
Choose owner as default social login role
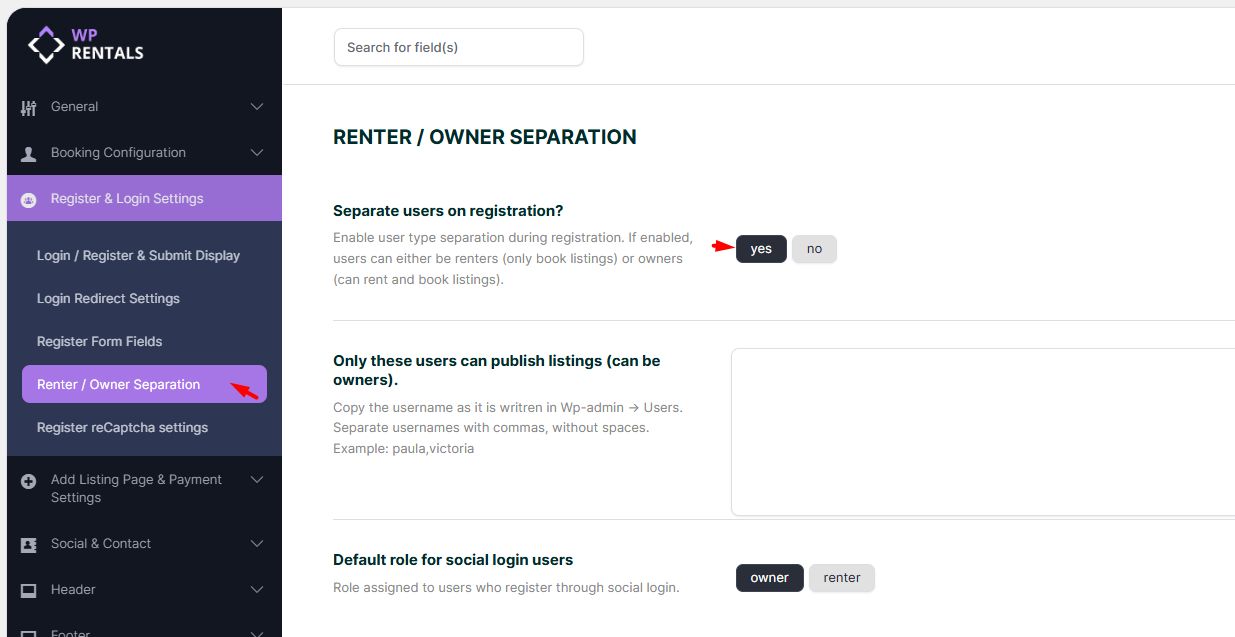pyautogui.click(x=769, y=578)
